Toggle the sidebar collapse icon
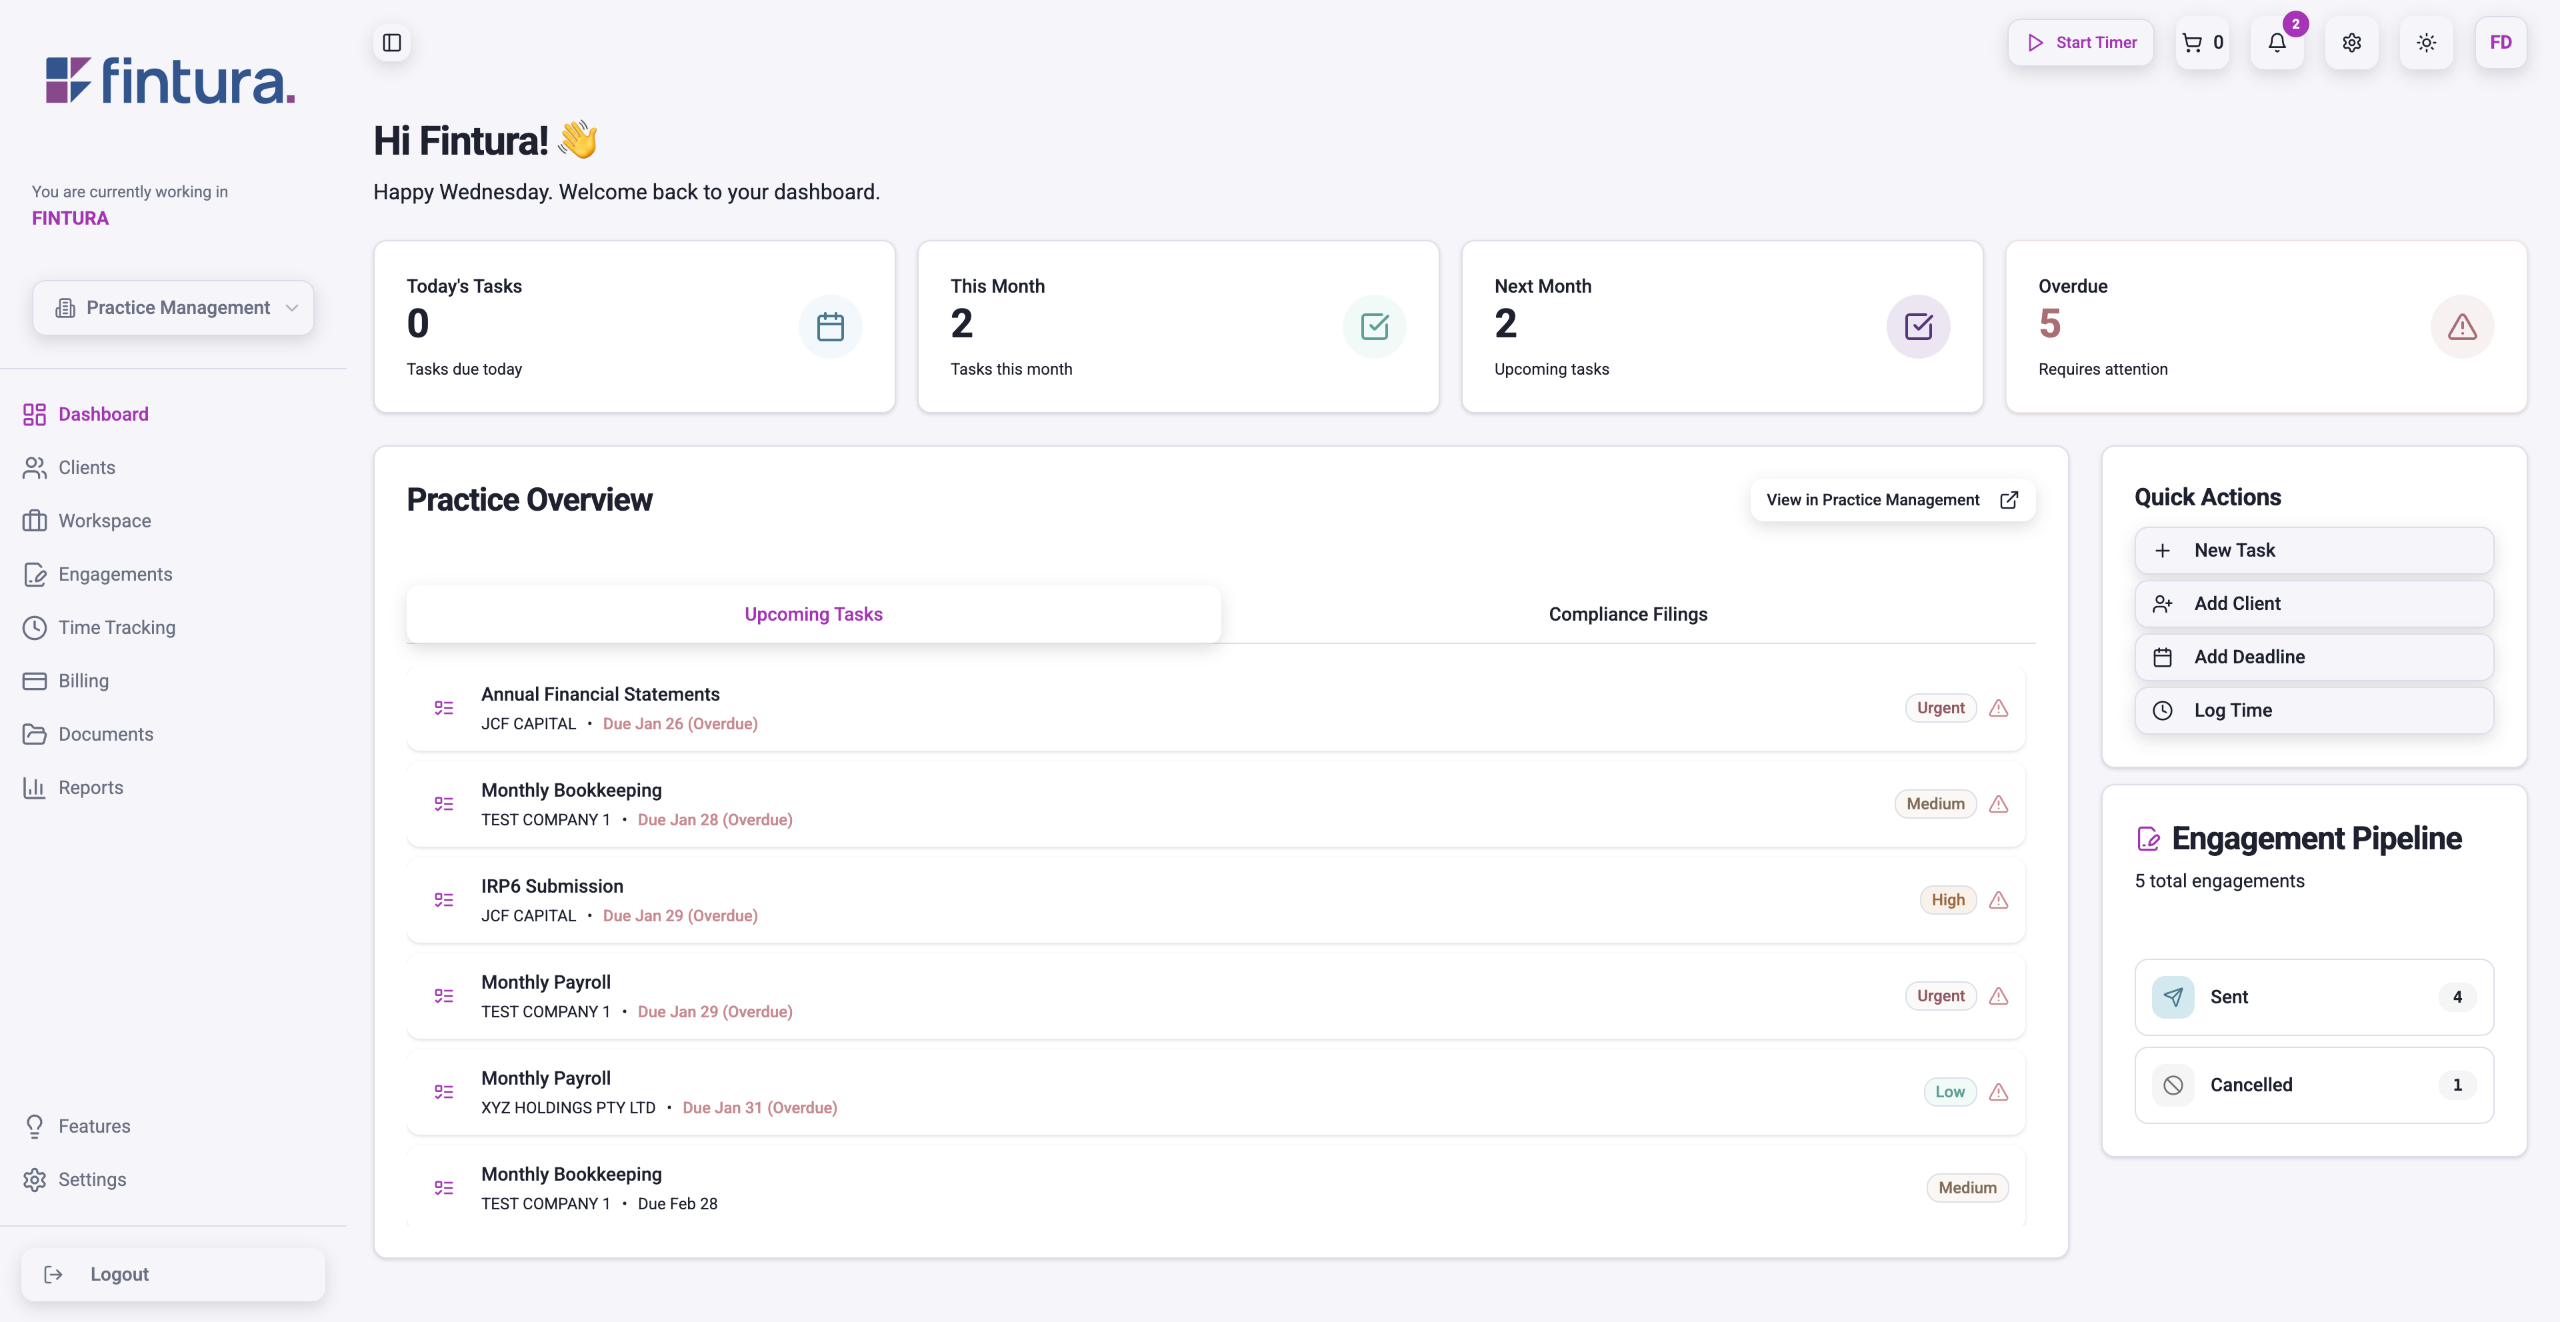Viewport: 2560px width, 1322px height. pos(392,42)
